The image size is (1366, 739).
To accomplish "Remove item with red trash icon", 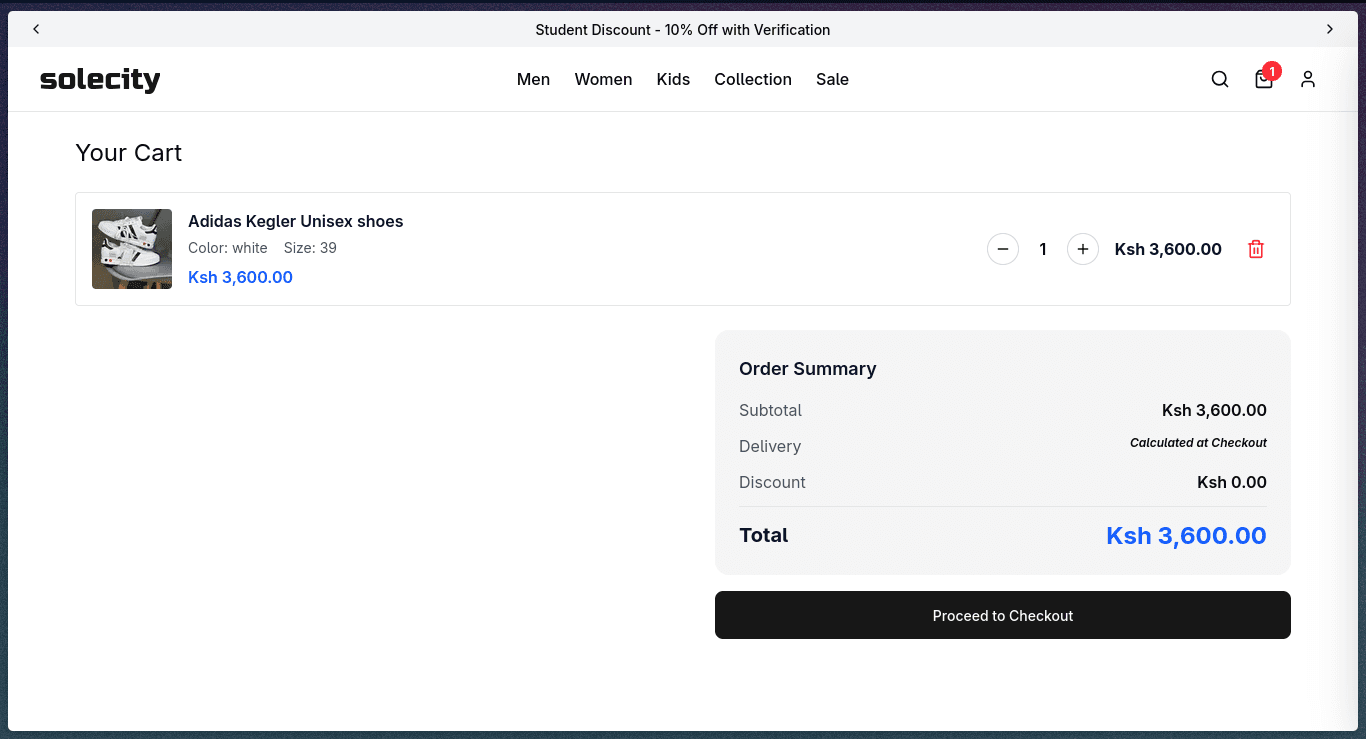I will click(1256, 249).
